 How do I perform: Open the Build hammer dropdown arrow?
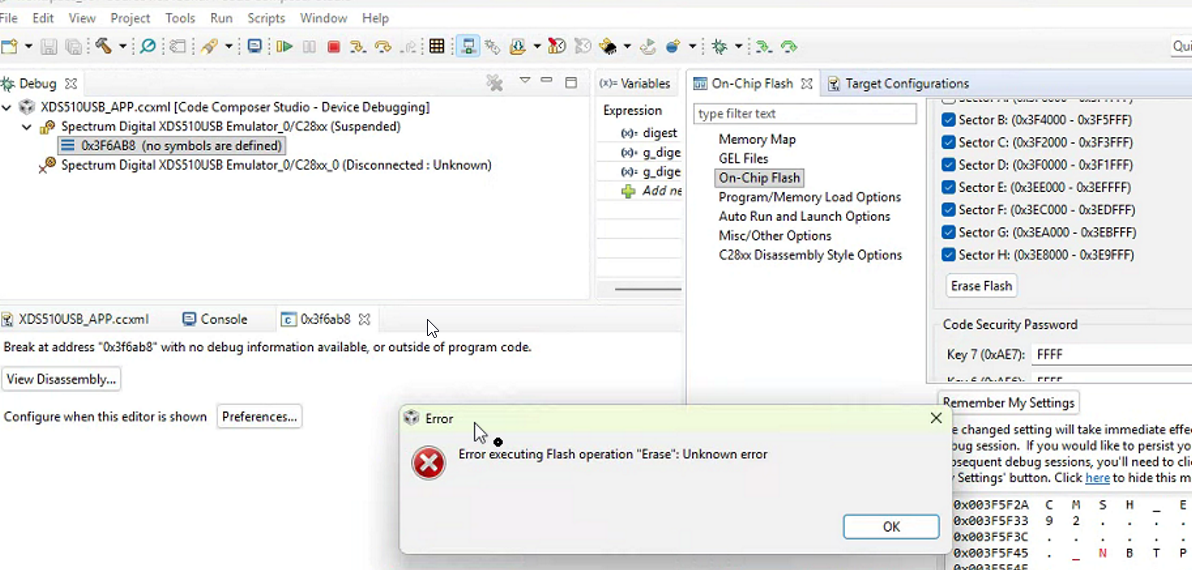122,47
